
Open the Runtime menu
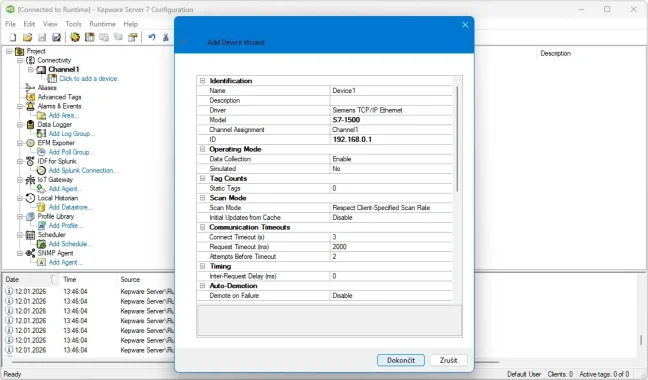click(102, 24)
